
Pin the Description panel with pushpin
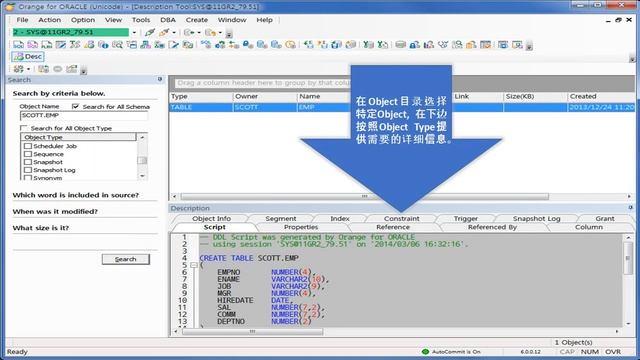click(630, 208)
